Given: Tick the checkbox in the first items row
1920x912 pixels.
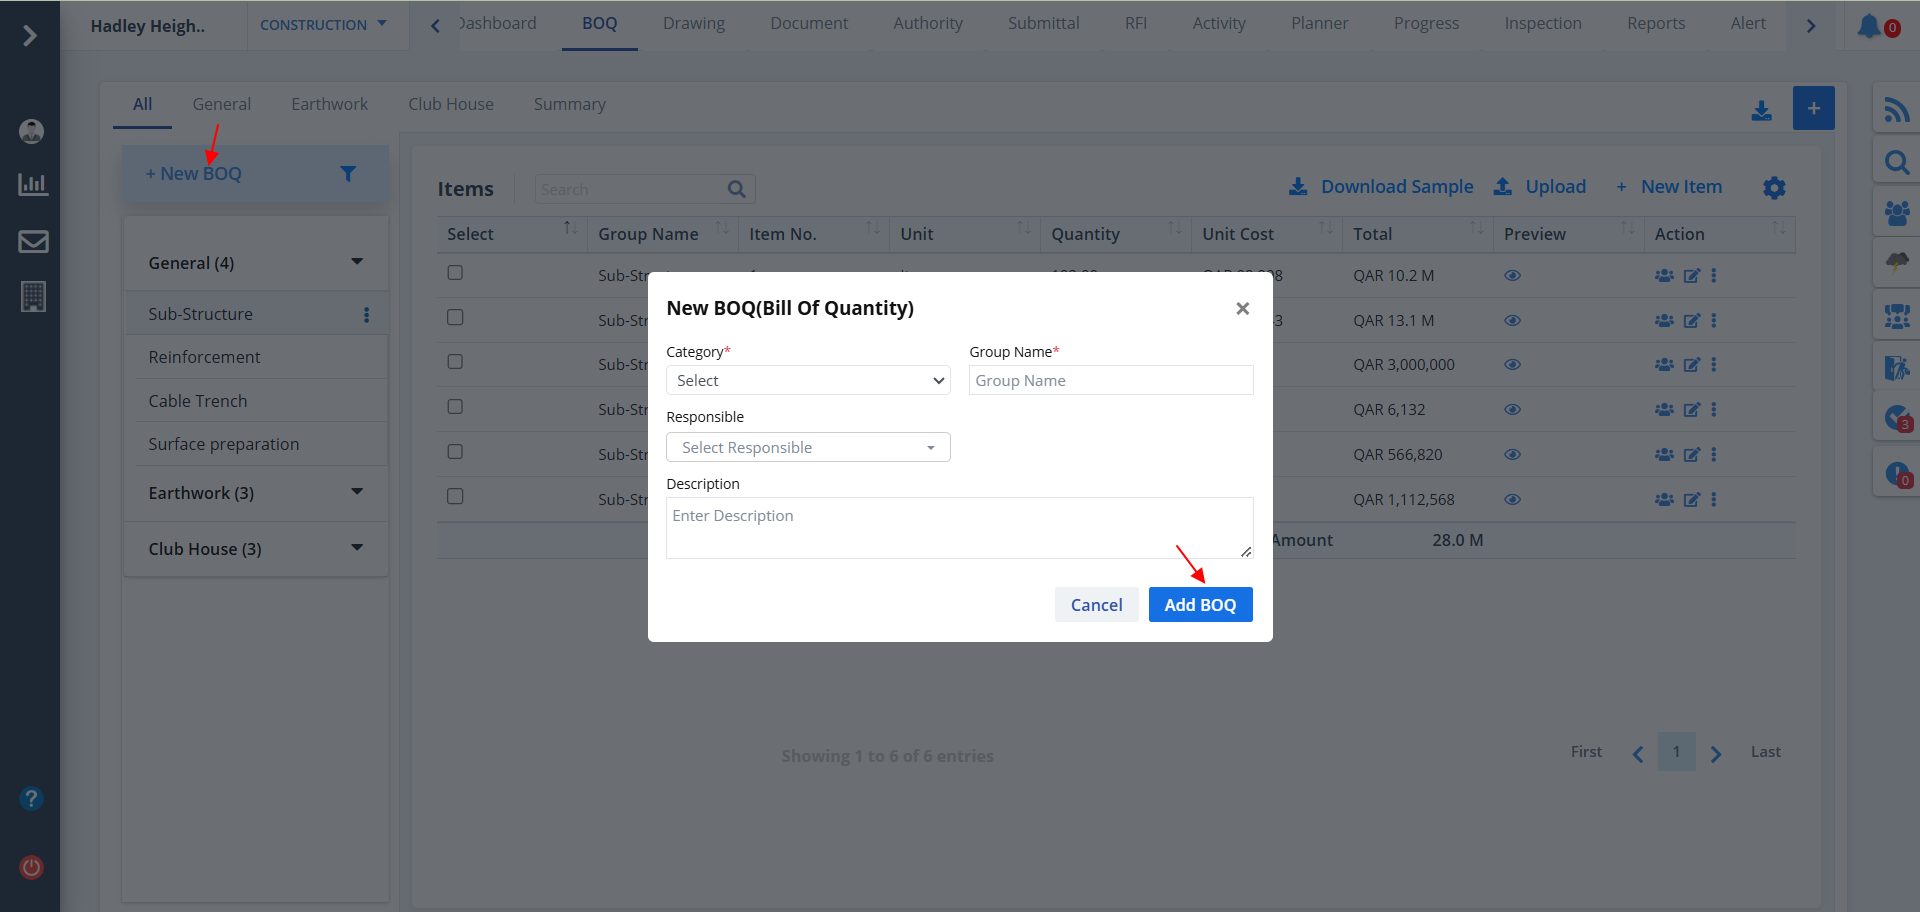Looking at the screenshot, I should click(x=455, y=273).
